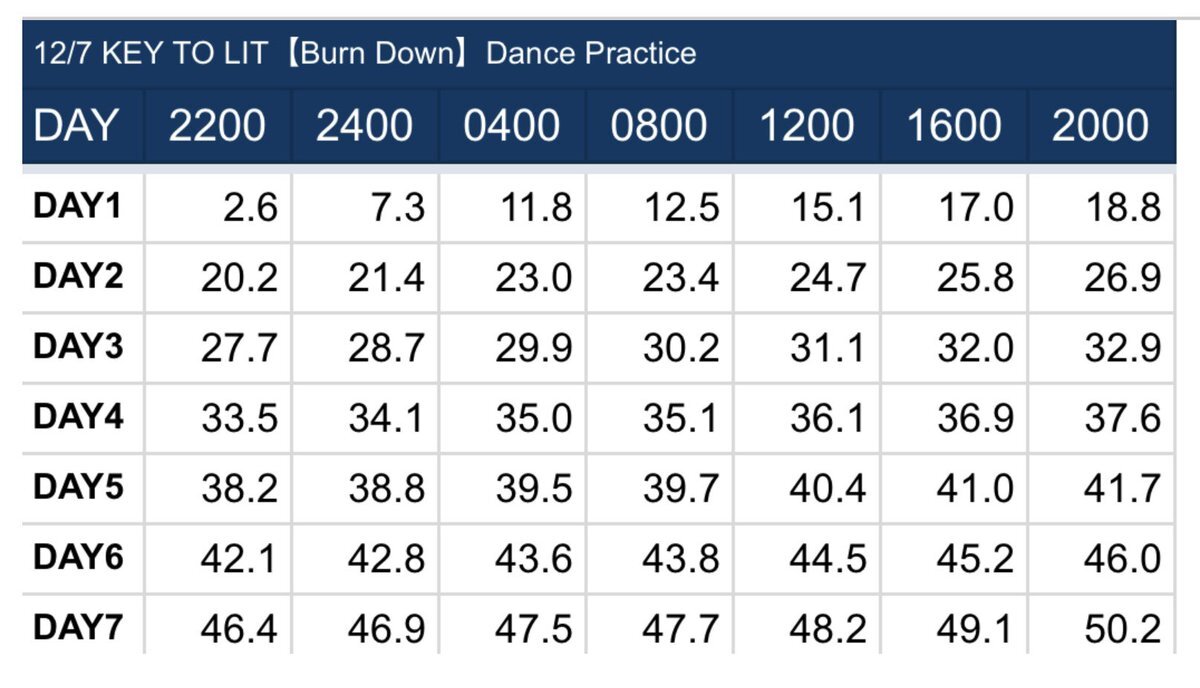Select the DAY3 row label

[x=79, y=346]
